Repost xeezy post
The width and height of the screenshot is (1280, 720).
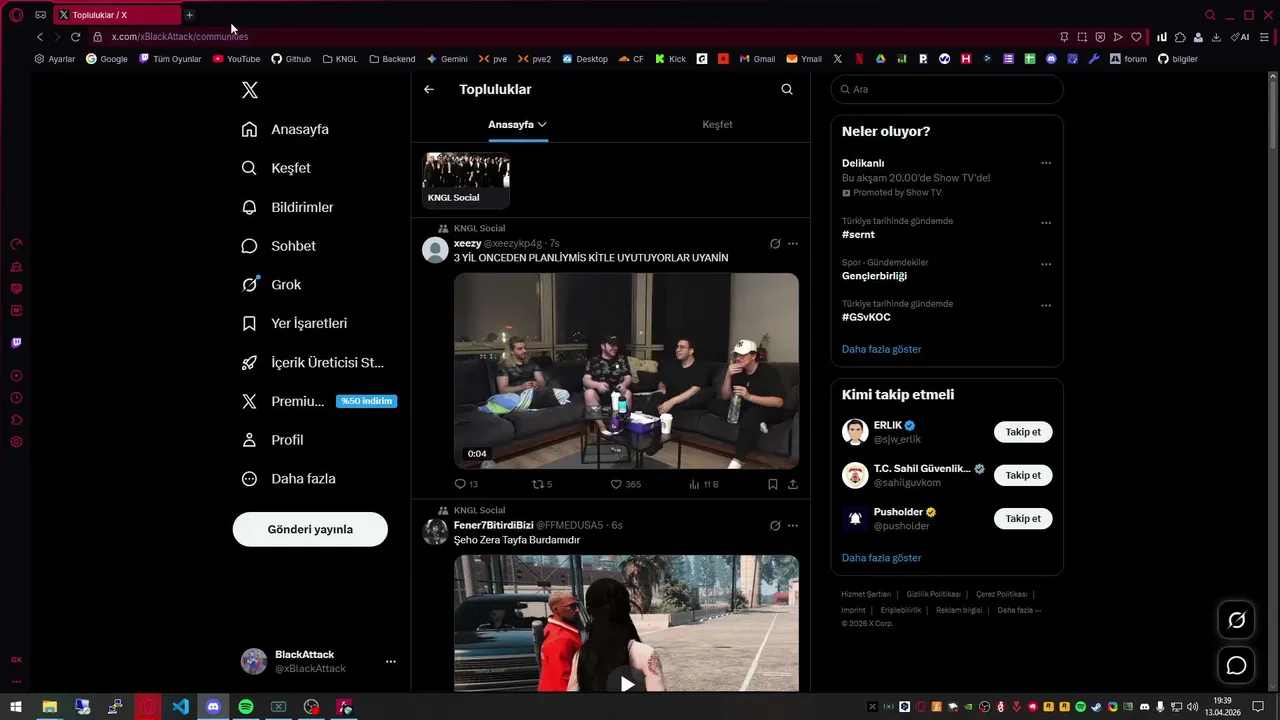pos(542,484)
